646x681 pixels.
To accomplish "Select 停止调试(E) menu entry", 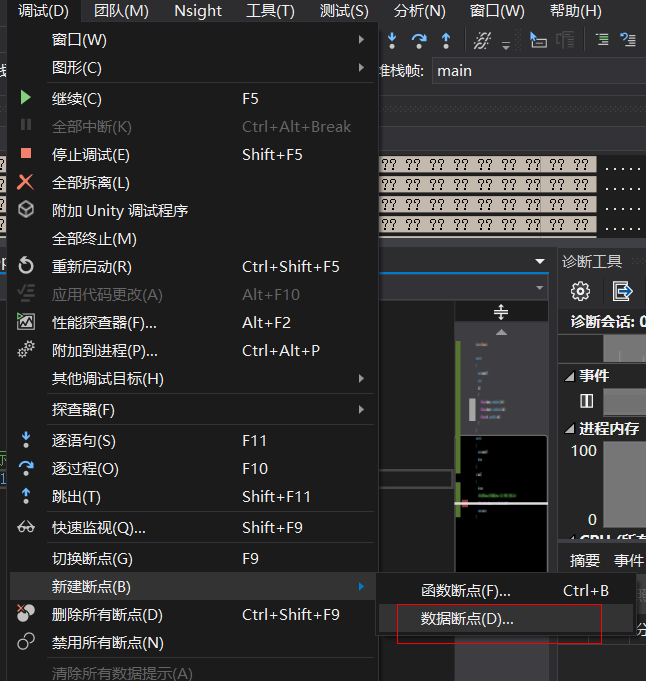I will [x=192, y=155].
